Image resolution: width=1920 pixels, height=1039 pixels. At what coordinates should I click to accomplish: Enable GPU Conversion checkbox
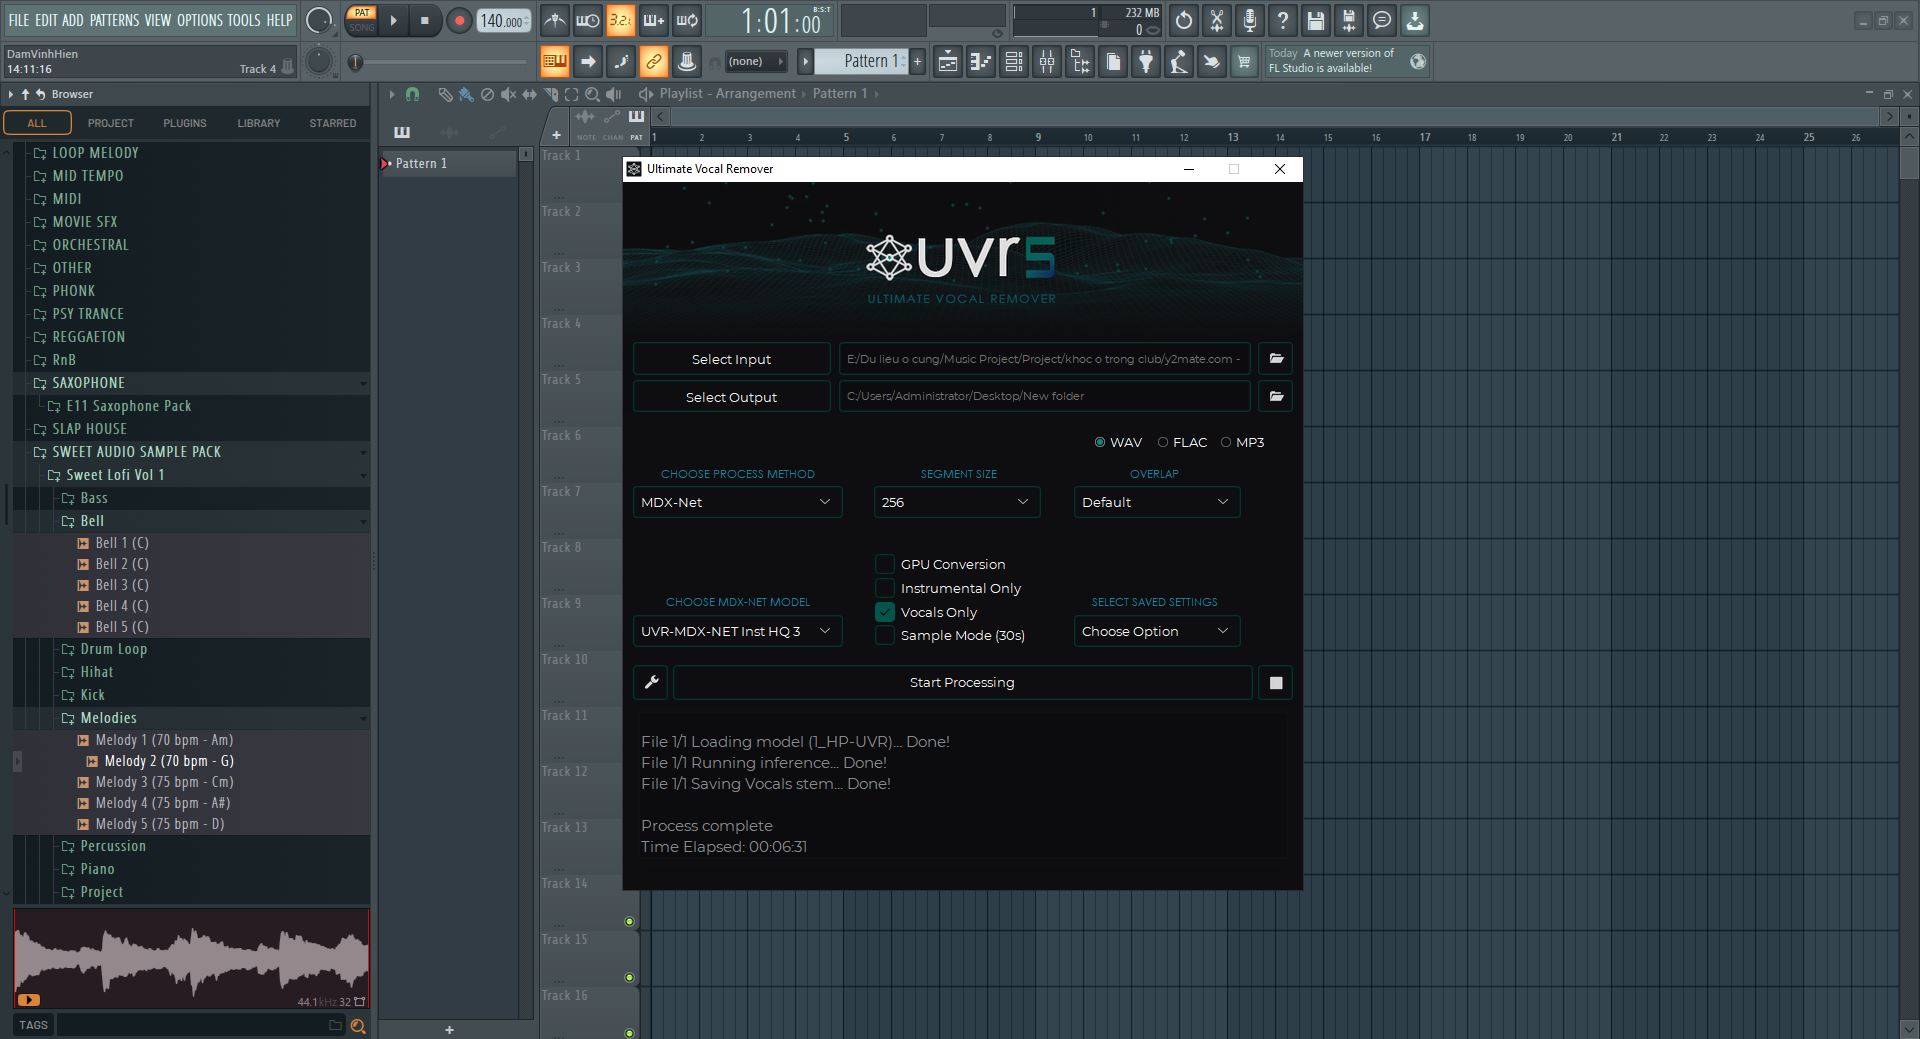pyautogui.click(x=885, y=564)
